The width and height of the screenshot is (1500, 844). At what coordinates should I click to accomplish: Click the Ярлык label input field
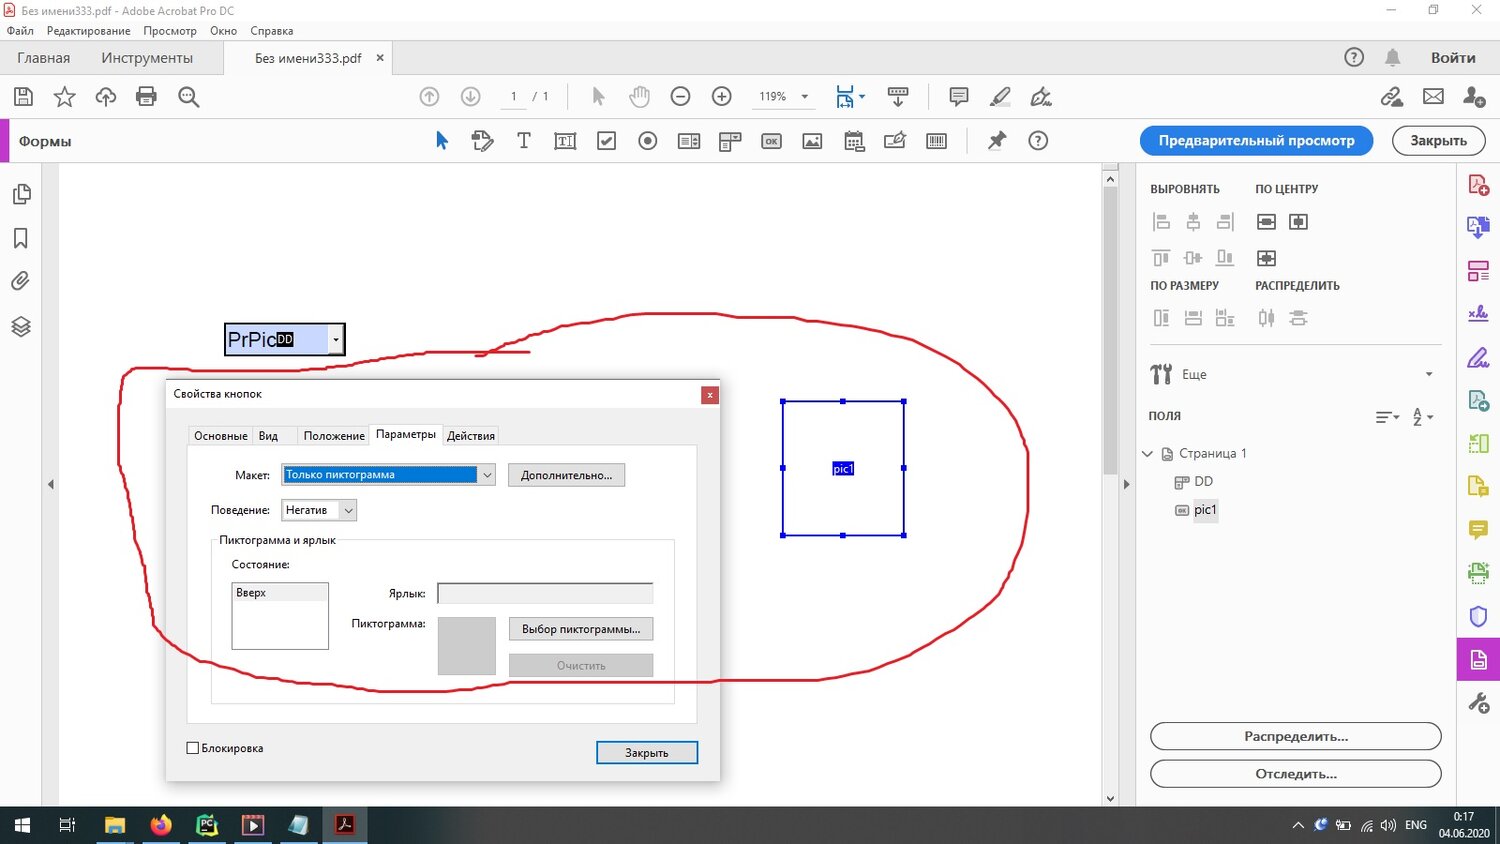point(545,594)
